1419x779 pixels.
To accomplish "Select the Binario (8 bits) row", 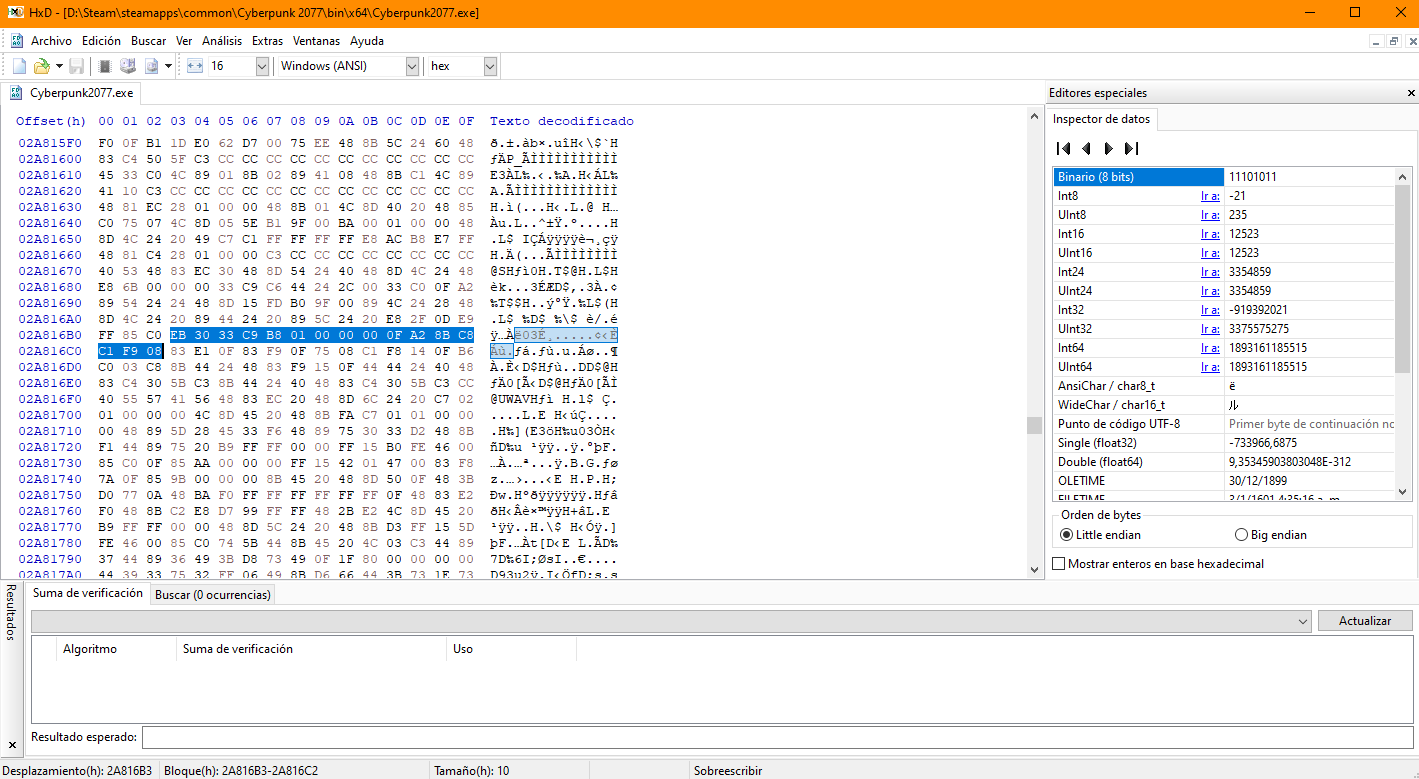I will 1139,177.
